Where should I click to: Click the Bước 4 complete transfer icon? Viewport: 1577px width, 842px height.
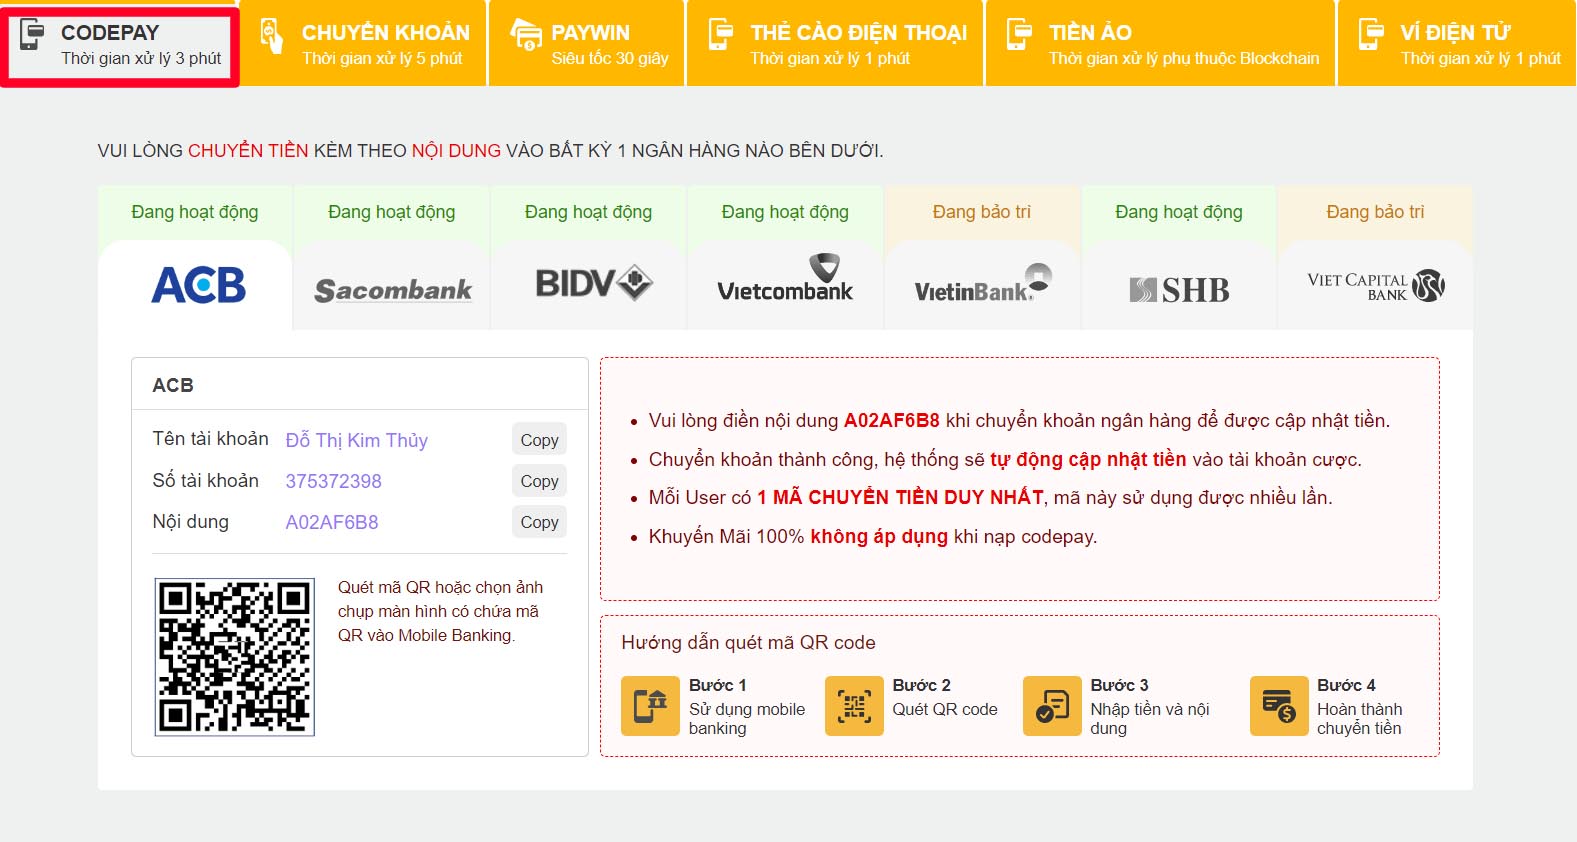[1279, 706]
